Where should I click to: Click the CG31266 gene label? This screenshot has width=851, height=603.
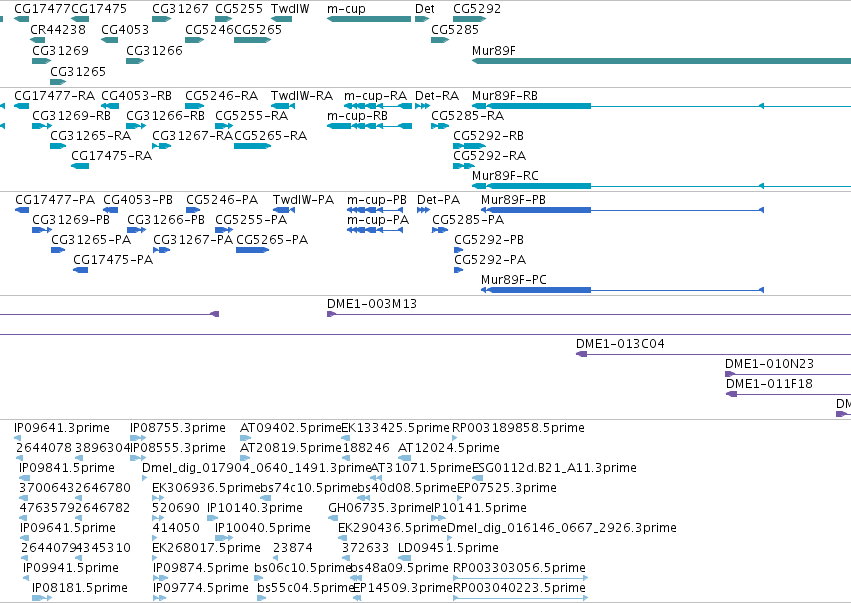(154, 50)
